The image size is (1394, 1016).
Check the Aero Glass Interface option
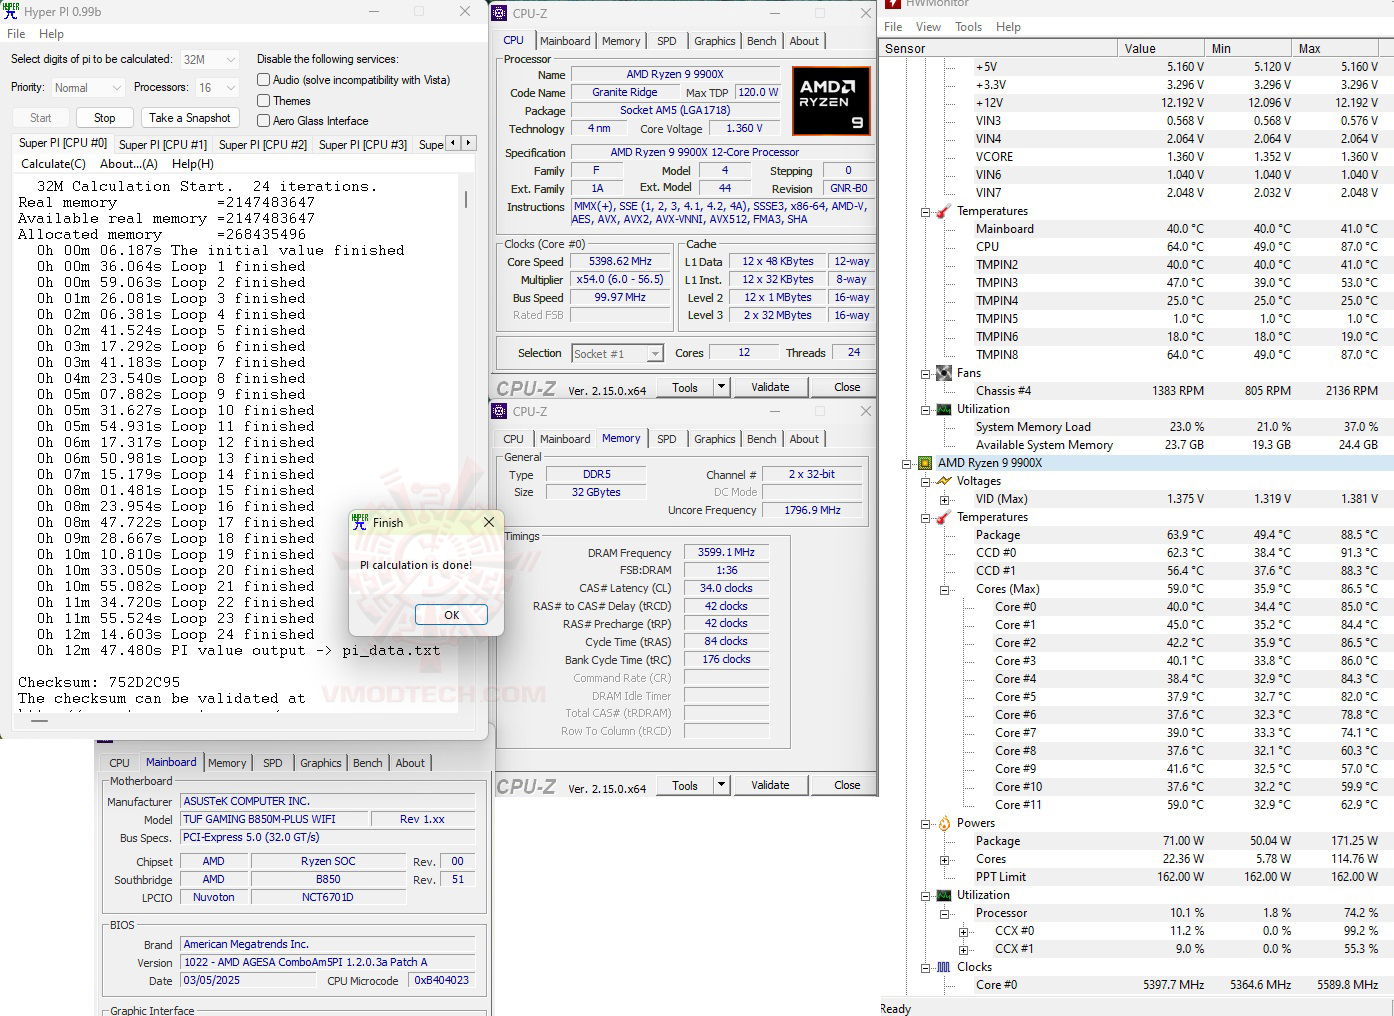264,121
